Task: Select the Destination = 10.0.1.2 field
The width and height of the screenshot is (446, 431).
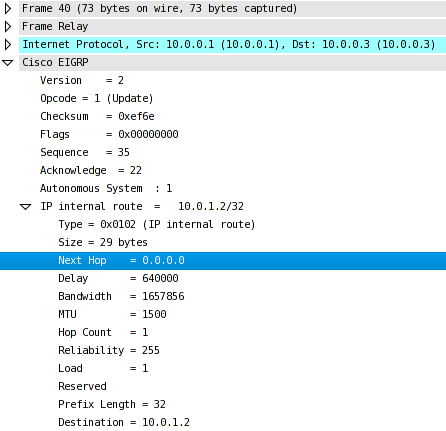Action: (x=124, y=422)
